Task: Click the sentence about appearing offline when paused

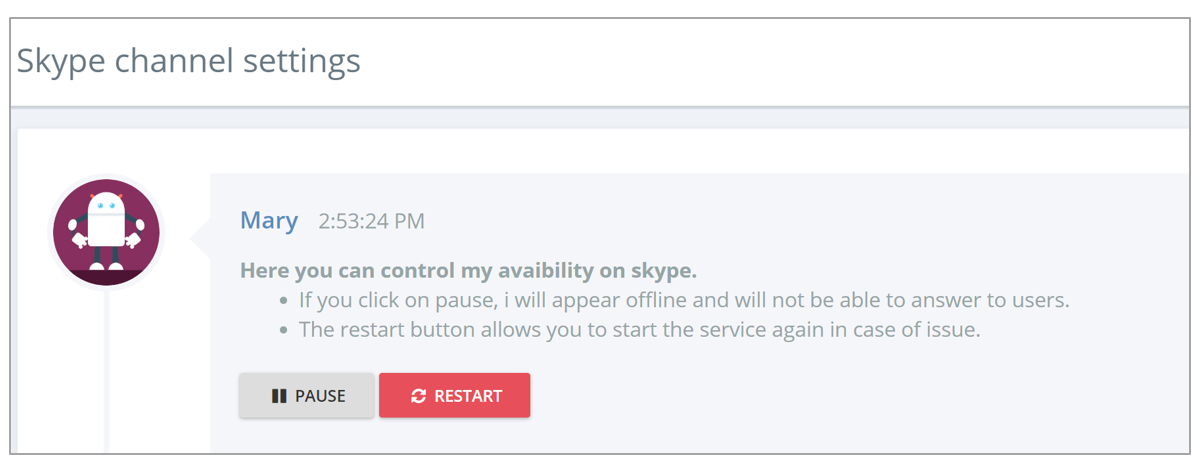Action: pyautogui.click(x=685, y=300)
